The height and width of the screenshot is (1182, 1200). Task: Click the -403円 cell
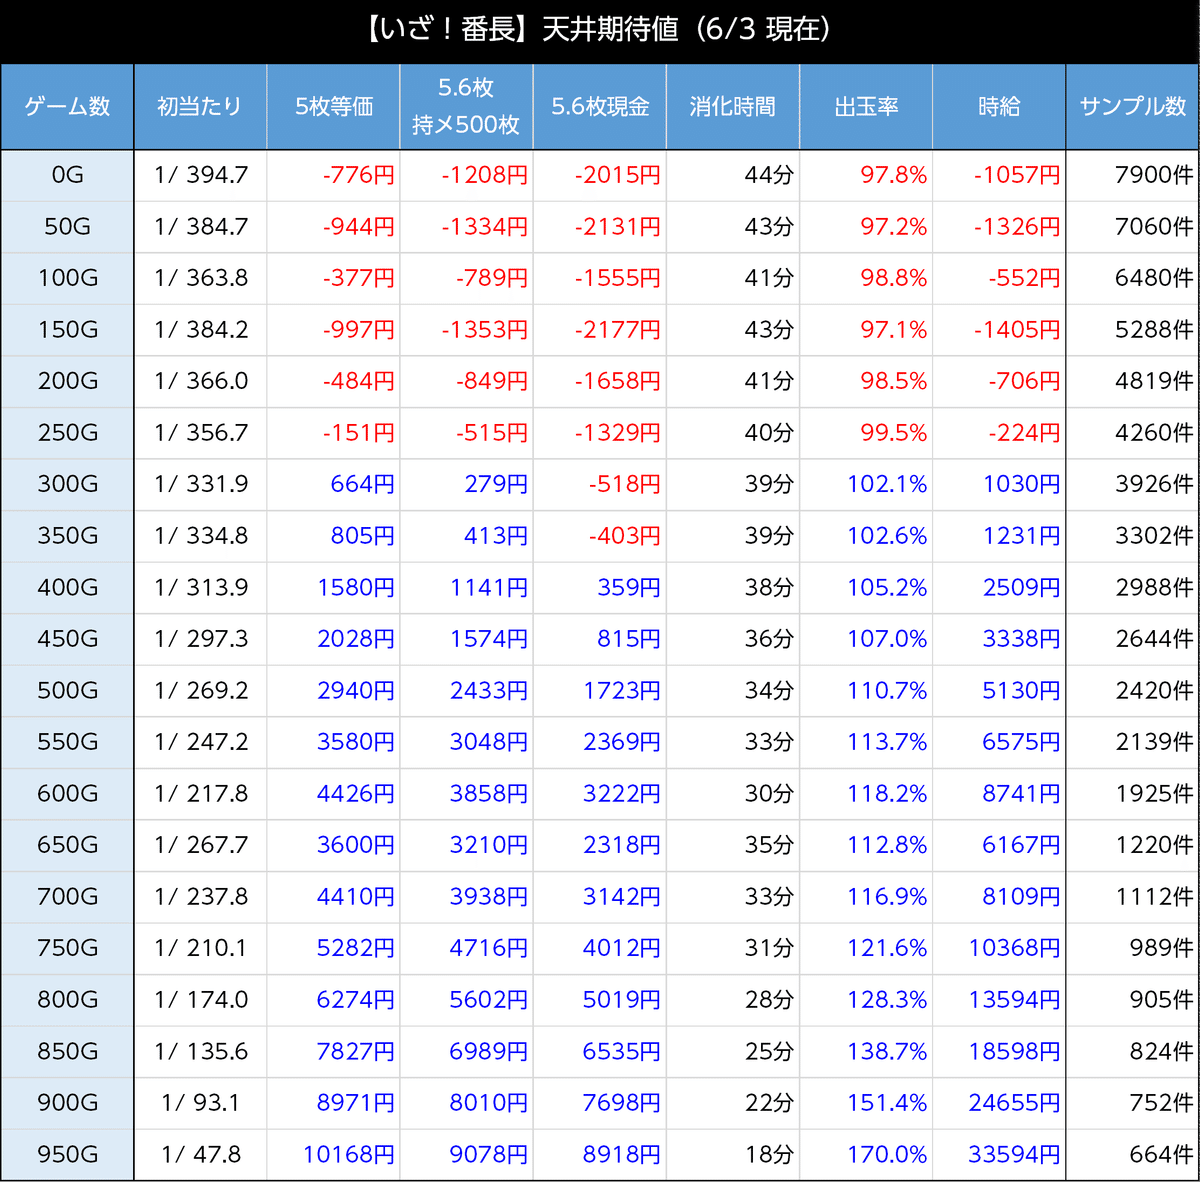click(x=600, y=536)
